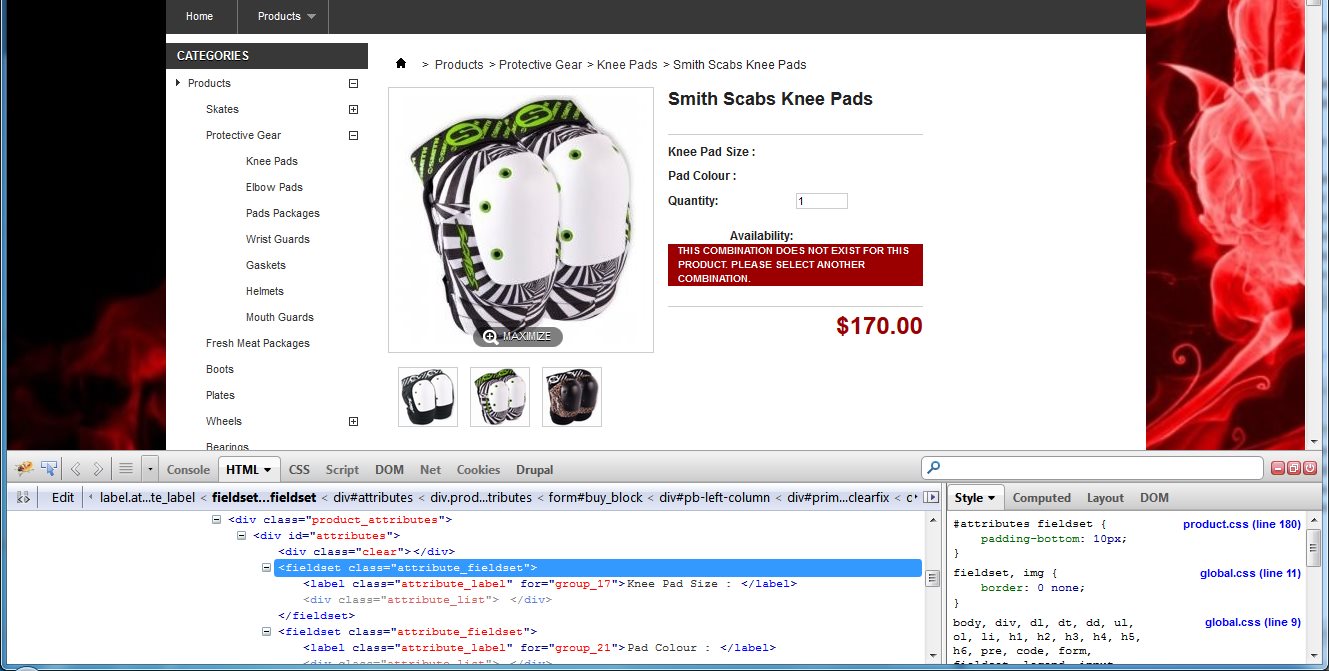This screenshot has width=1329, height=671.
Task: Collapse the Pad Colour fieldset node
Action: pyautogui.click(x=267, y=632)
